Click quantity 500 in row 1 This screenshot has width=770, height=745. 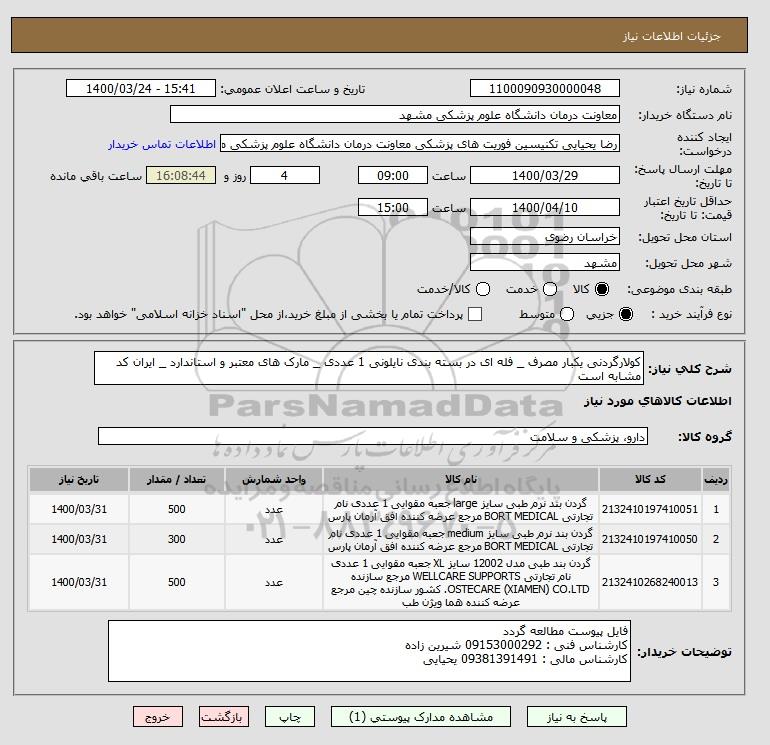point(177,509)
